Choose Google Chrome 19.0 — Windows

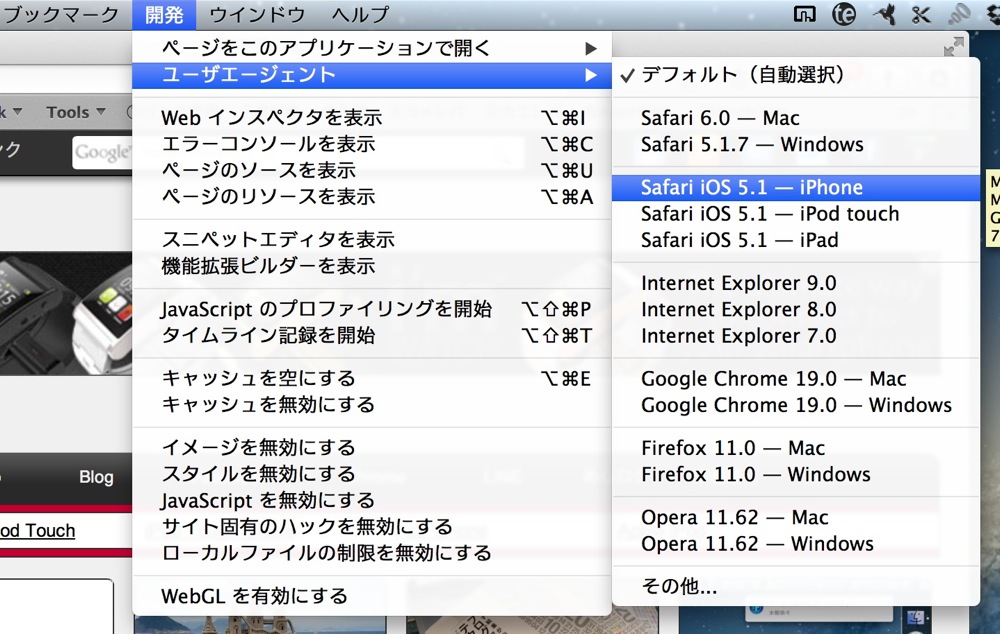796,405
